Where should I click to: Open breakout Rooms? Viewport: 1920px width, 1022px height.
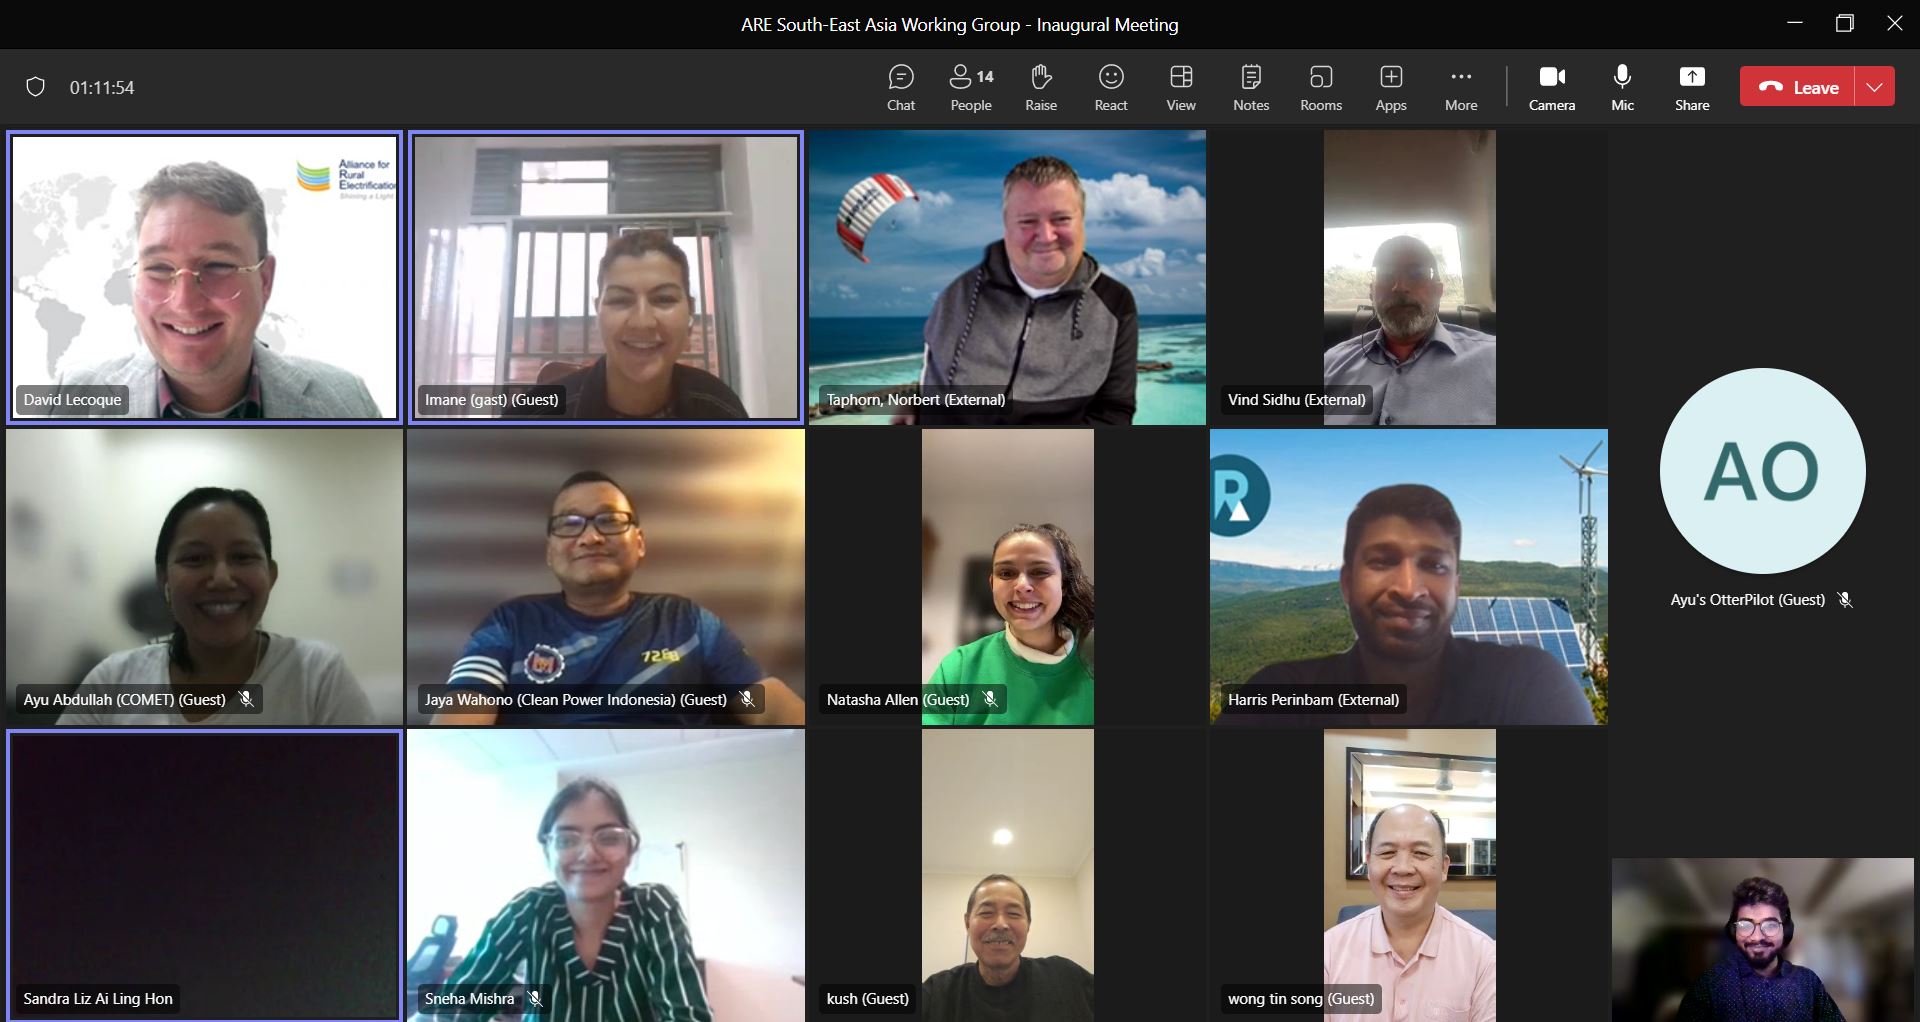pyautogui.click(x=1320, y=87)
